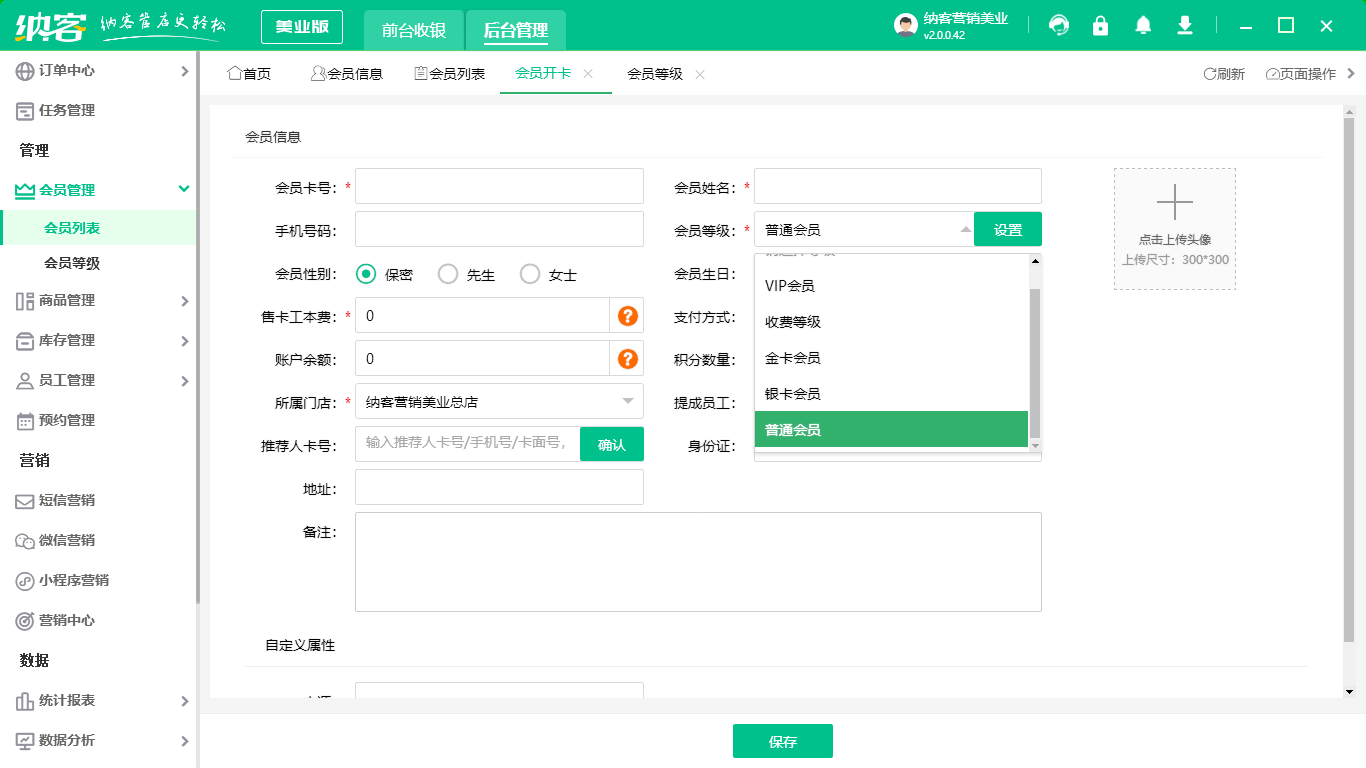Switch to the 会员等级 tab
Screen dimensions: 1366x768
pyautogui.click(x=655, y=74)
